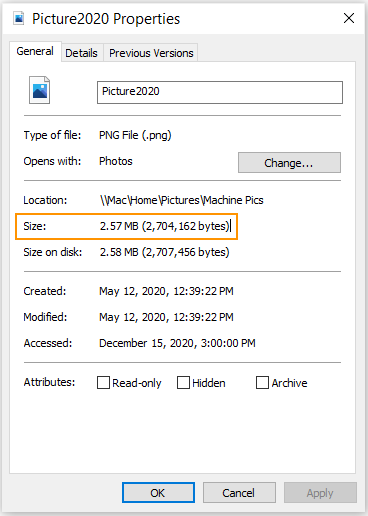The image size is (368, 516).
Task: Open the Previous Versions tab
Action: point(151,53)
